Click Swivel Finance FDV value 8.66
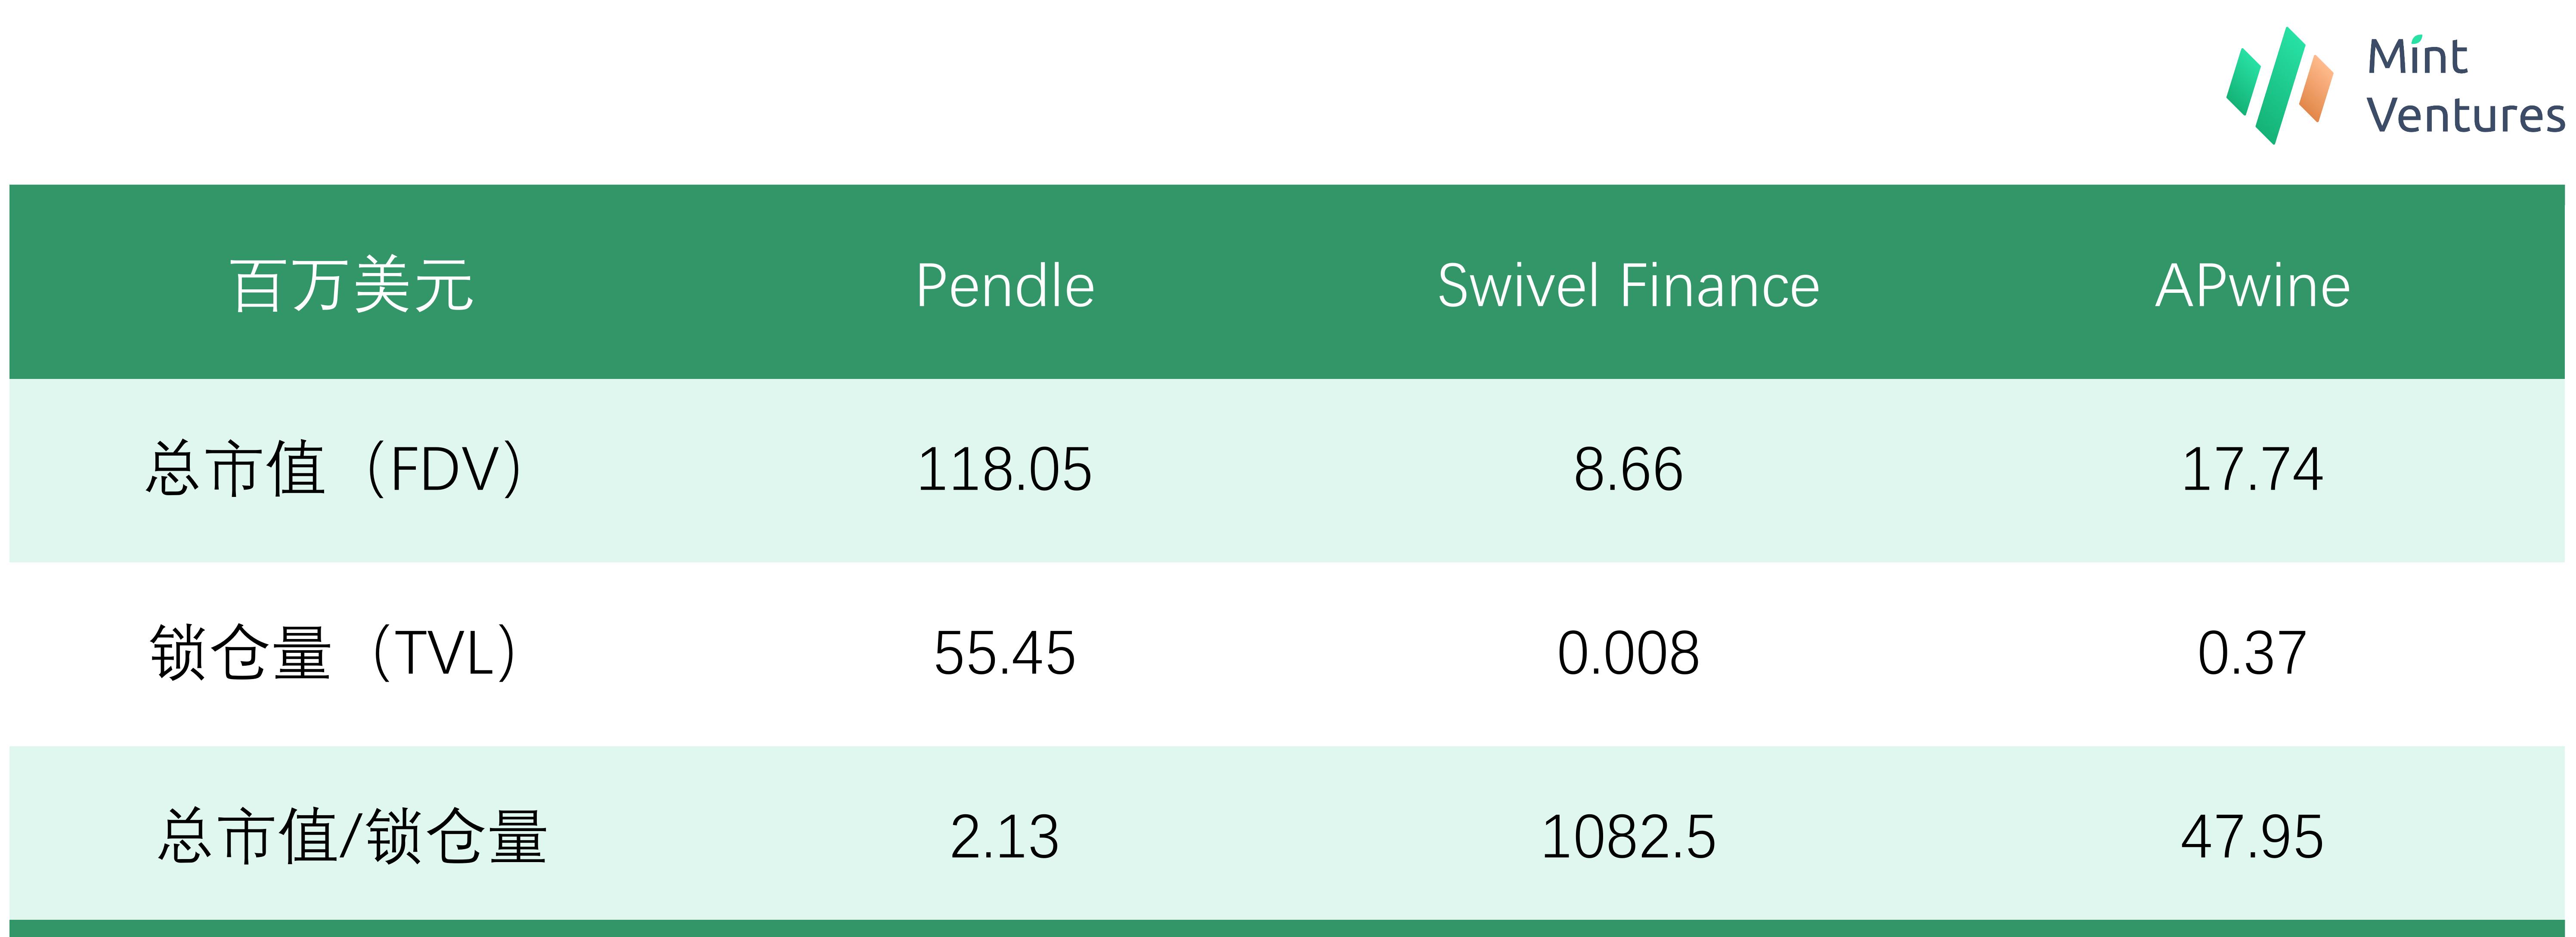Viewport: 2576px width, 937px height. tap(1628, 470)
